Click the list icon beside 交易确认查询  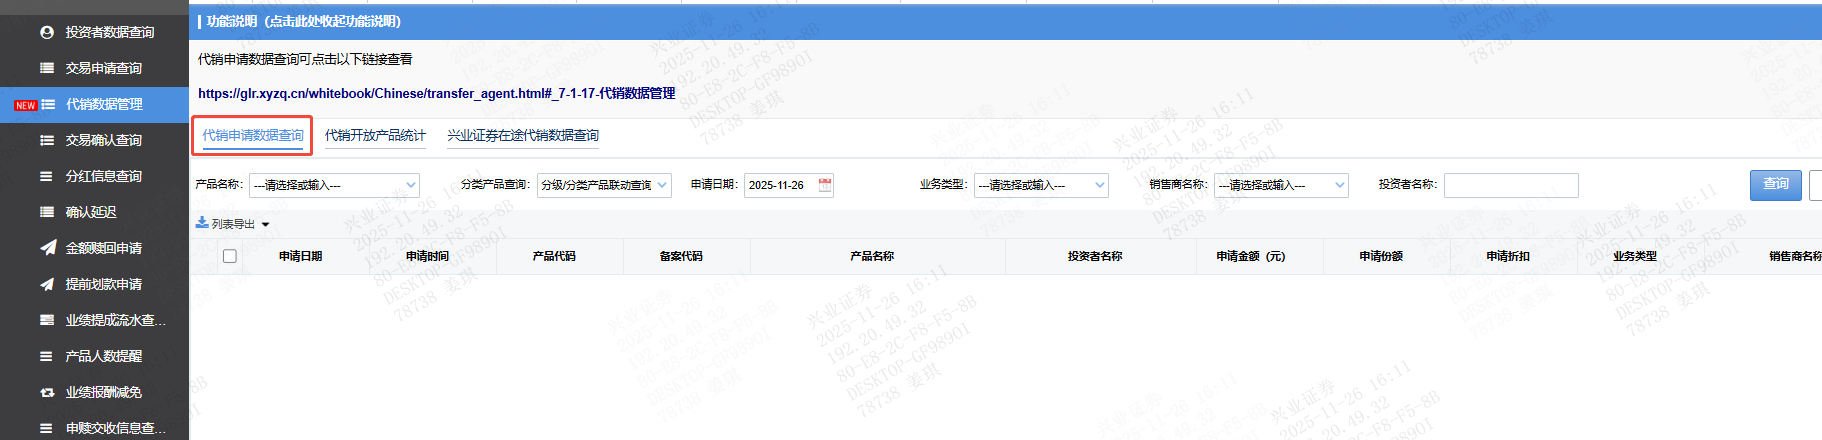coord(47,140)
